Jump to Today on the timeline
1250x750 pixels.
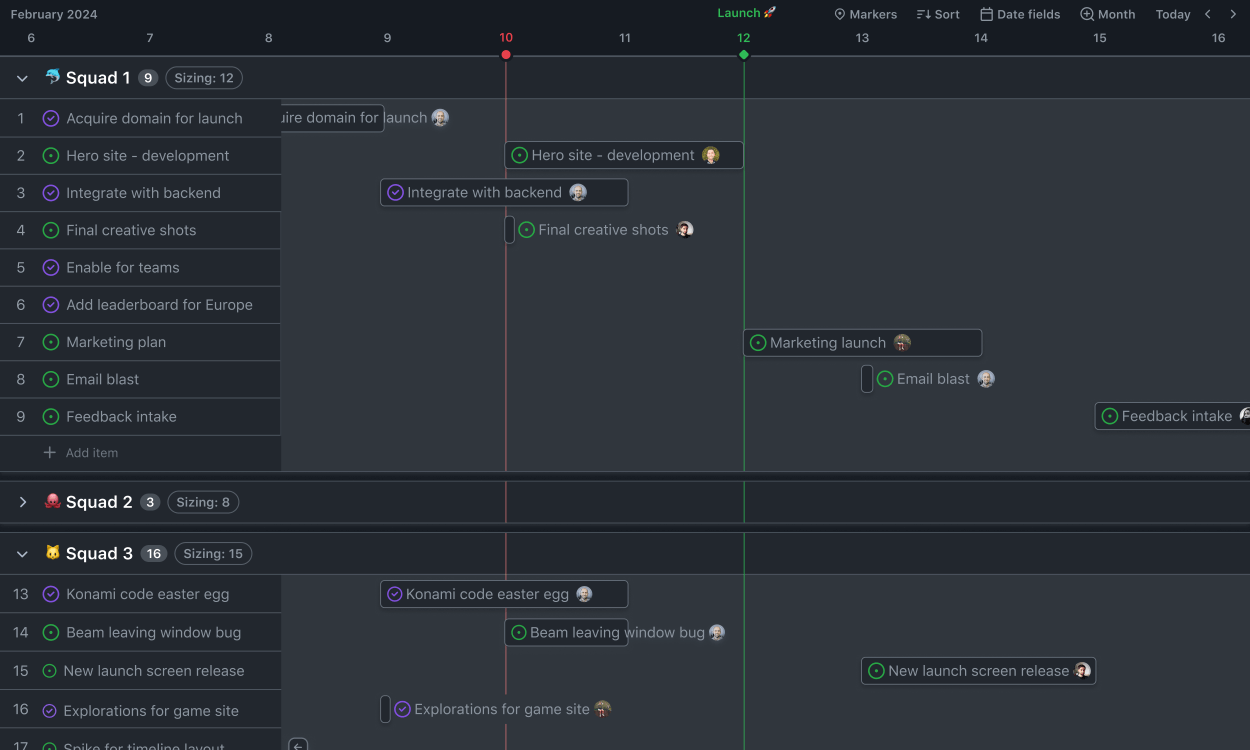coord(1172,14)
